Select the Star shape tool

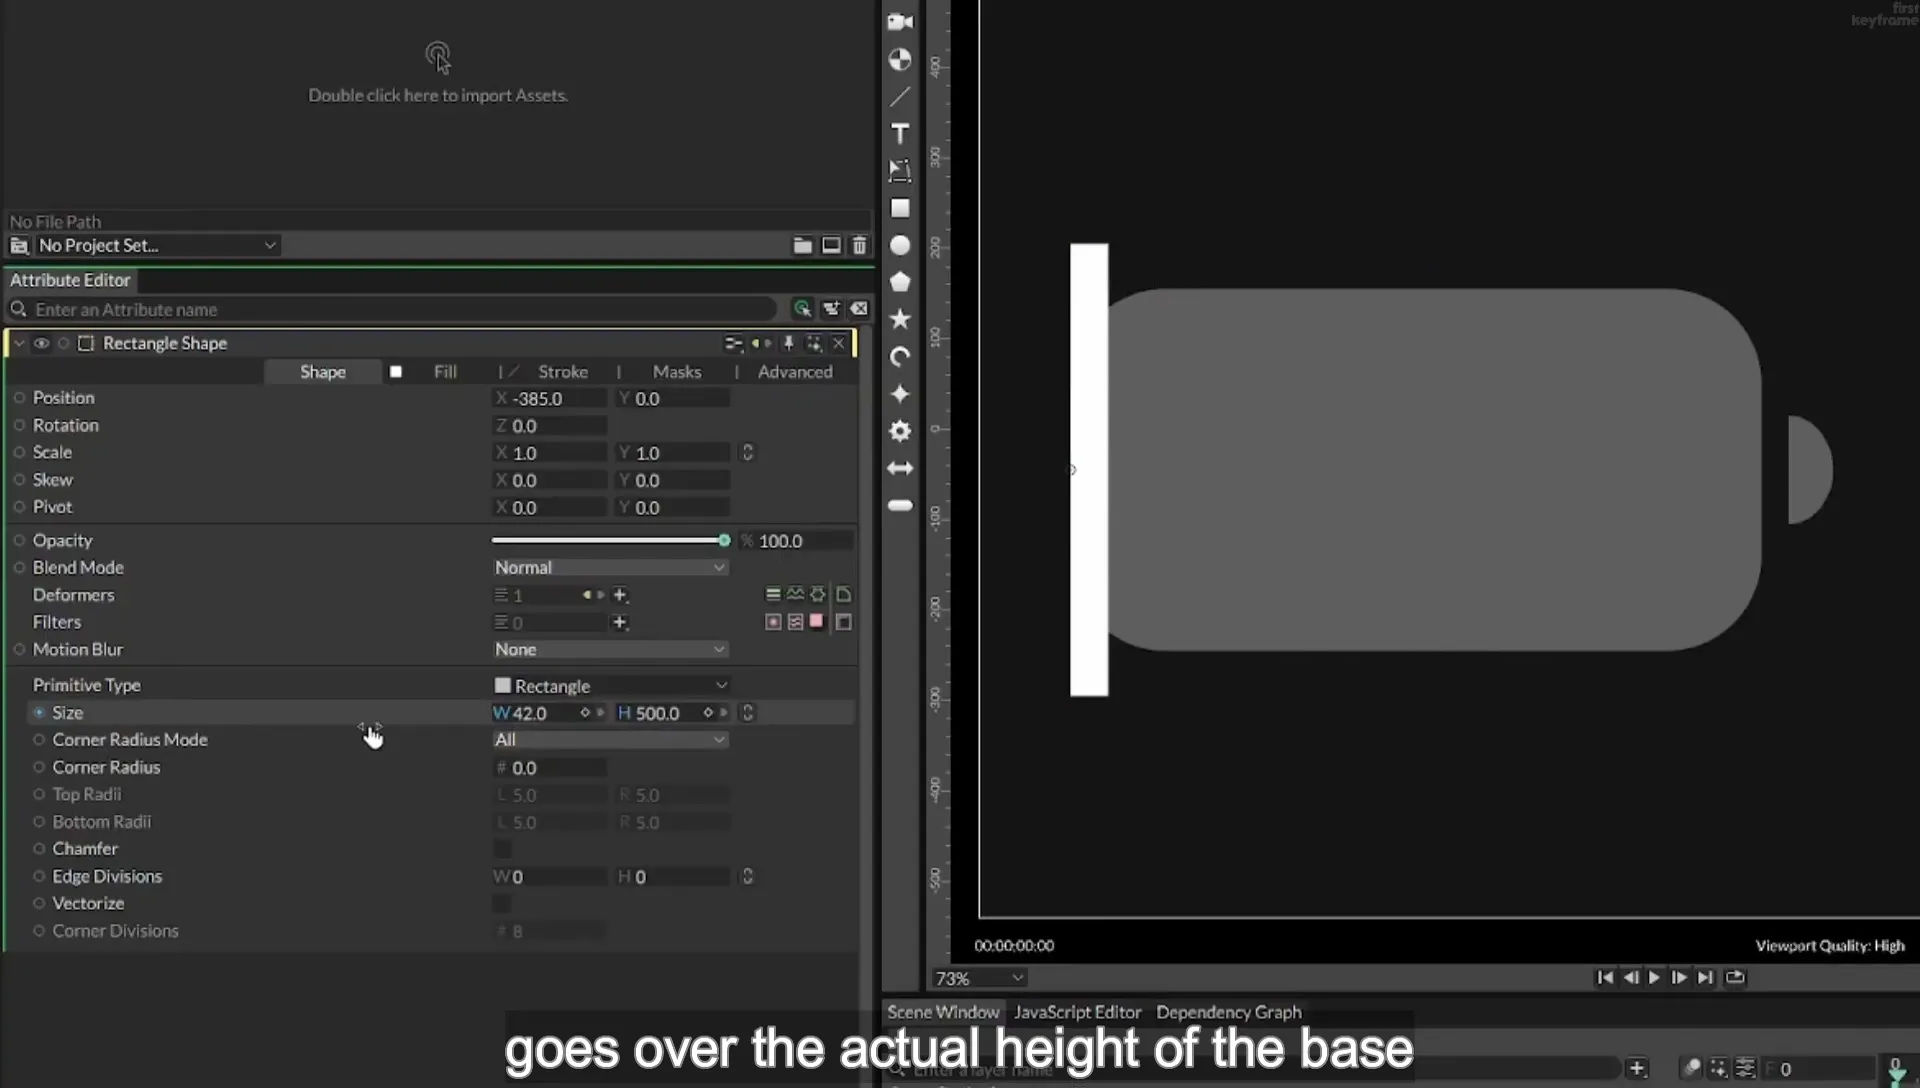coord(900,319)
